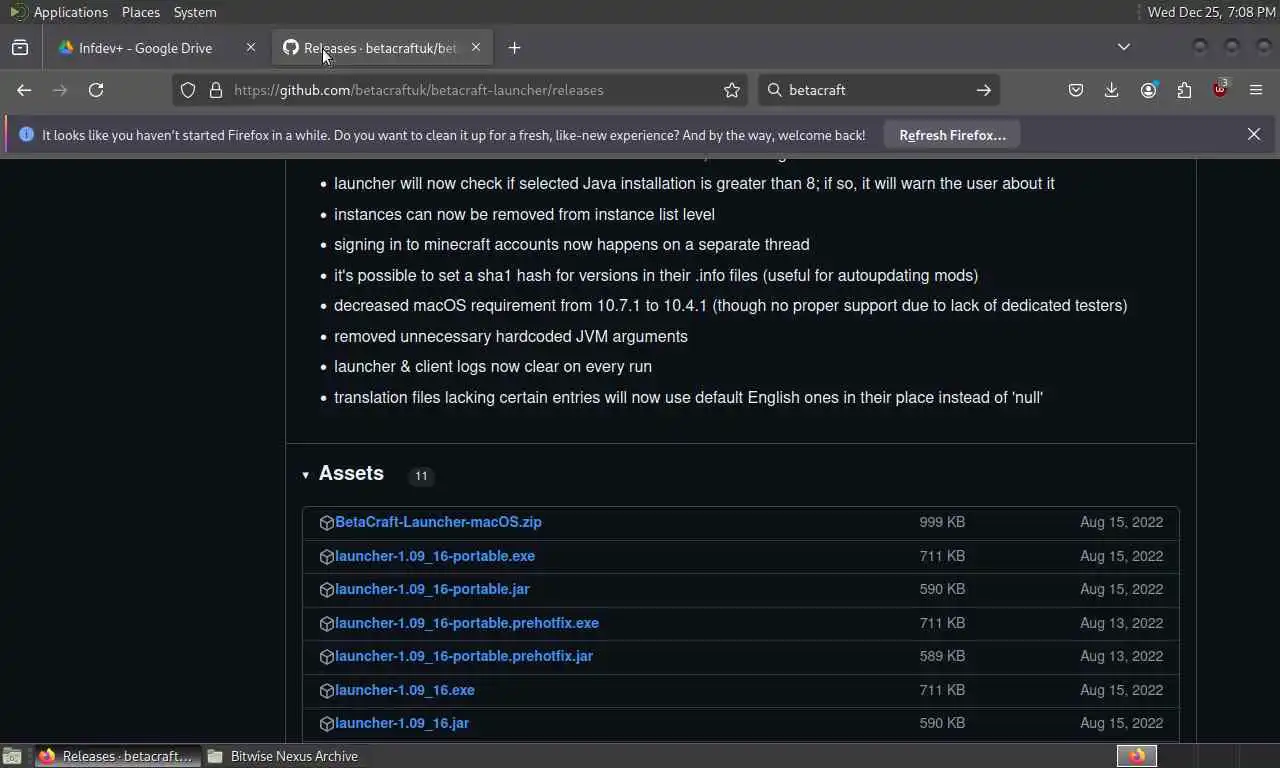Viewport: 1280px width, 768px height.
Task: Click the date and time clock
Action: click(1211, 12)
